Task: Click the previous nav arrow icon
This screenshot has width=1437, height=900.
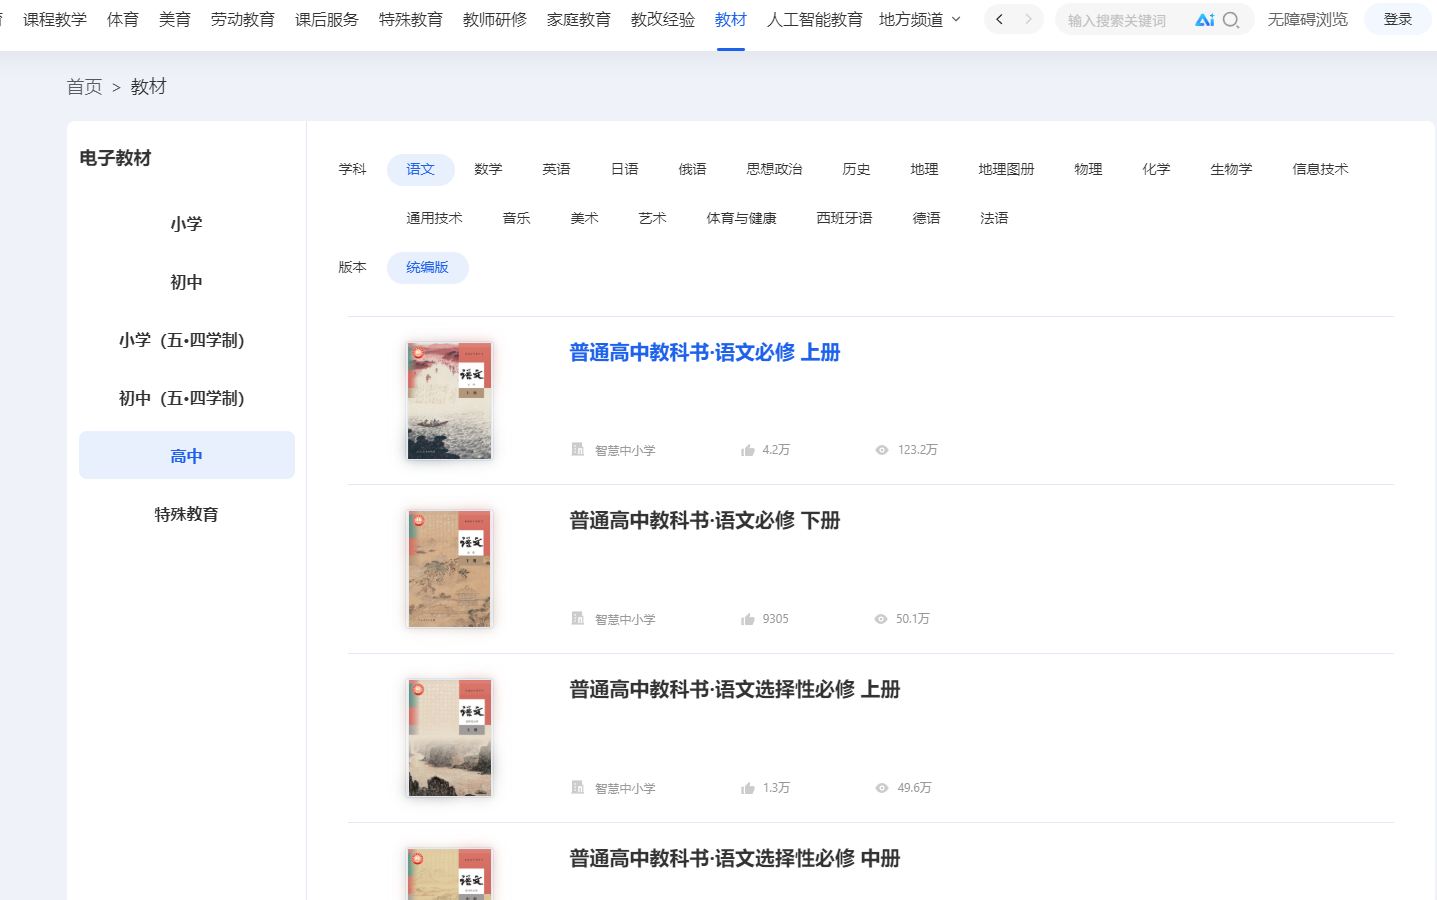Action: (x=999, y=19)
